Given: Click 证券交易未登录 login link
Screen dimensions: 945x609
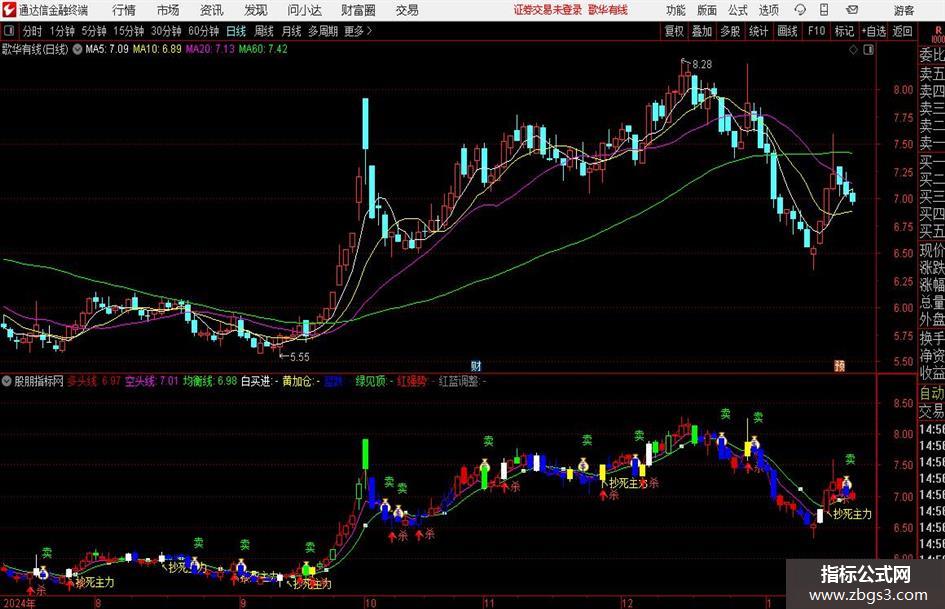Looking at the screenshot, I should [x=548, y=10].
